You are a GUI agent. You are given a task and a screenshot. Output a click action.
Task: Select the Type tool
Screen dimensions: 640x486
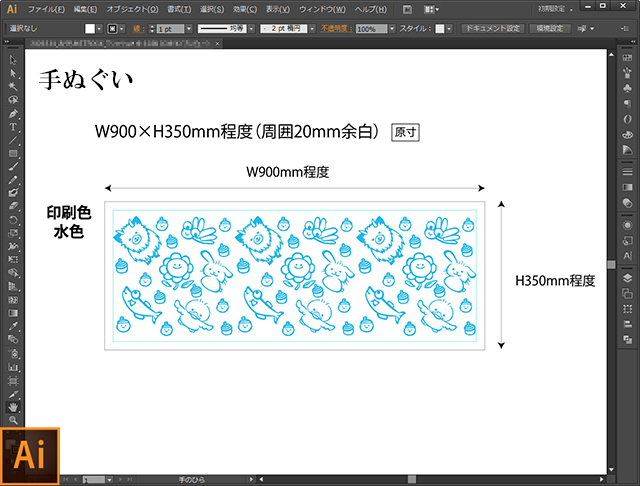coord(13,127)
